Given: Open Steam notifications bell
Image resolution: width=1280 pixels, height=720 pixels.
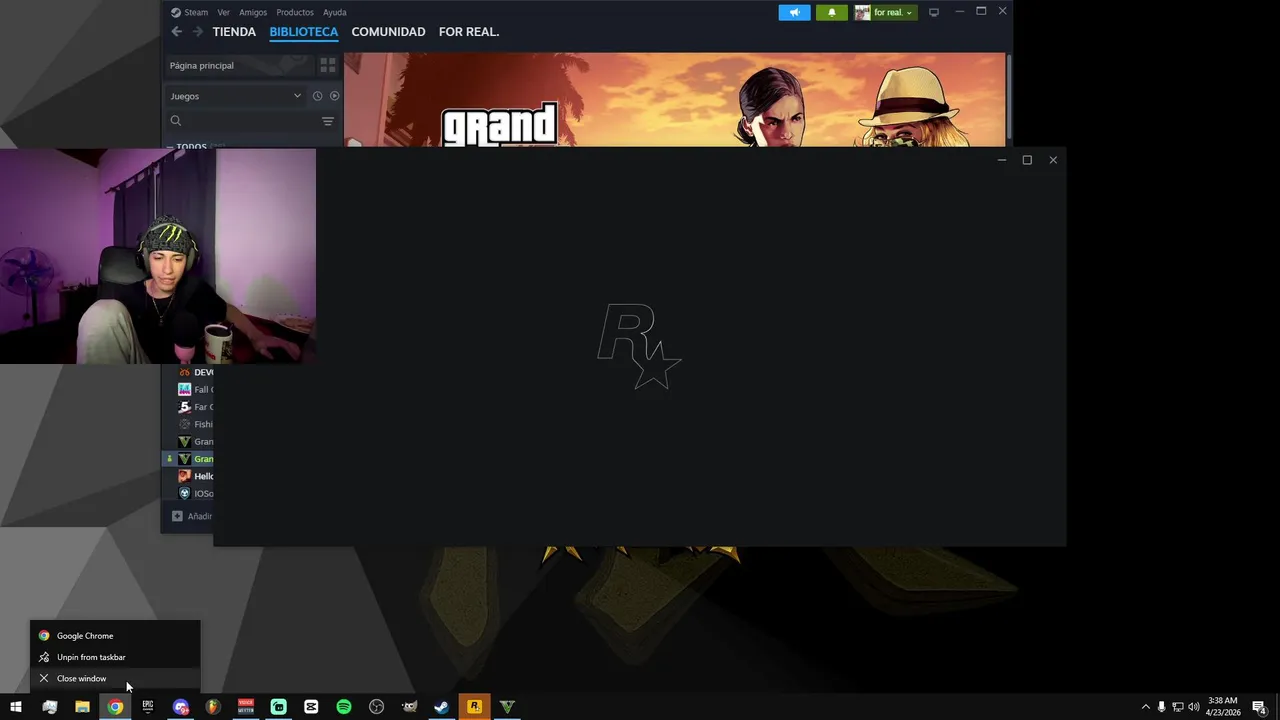Looking at the screenshot, I should pos(831,12).
